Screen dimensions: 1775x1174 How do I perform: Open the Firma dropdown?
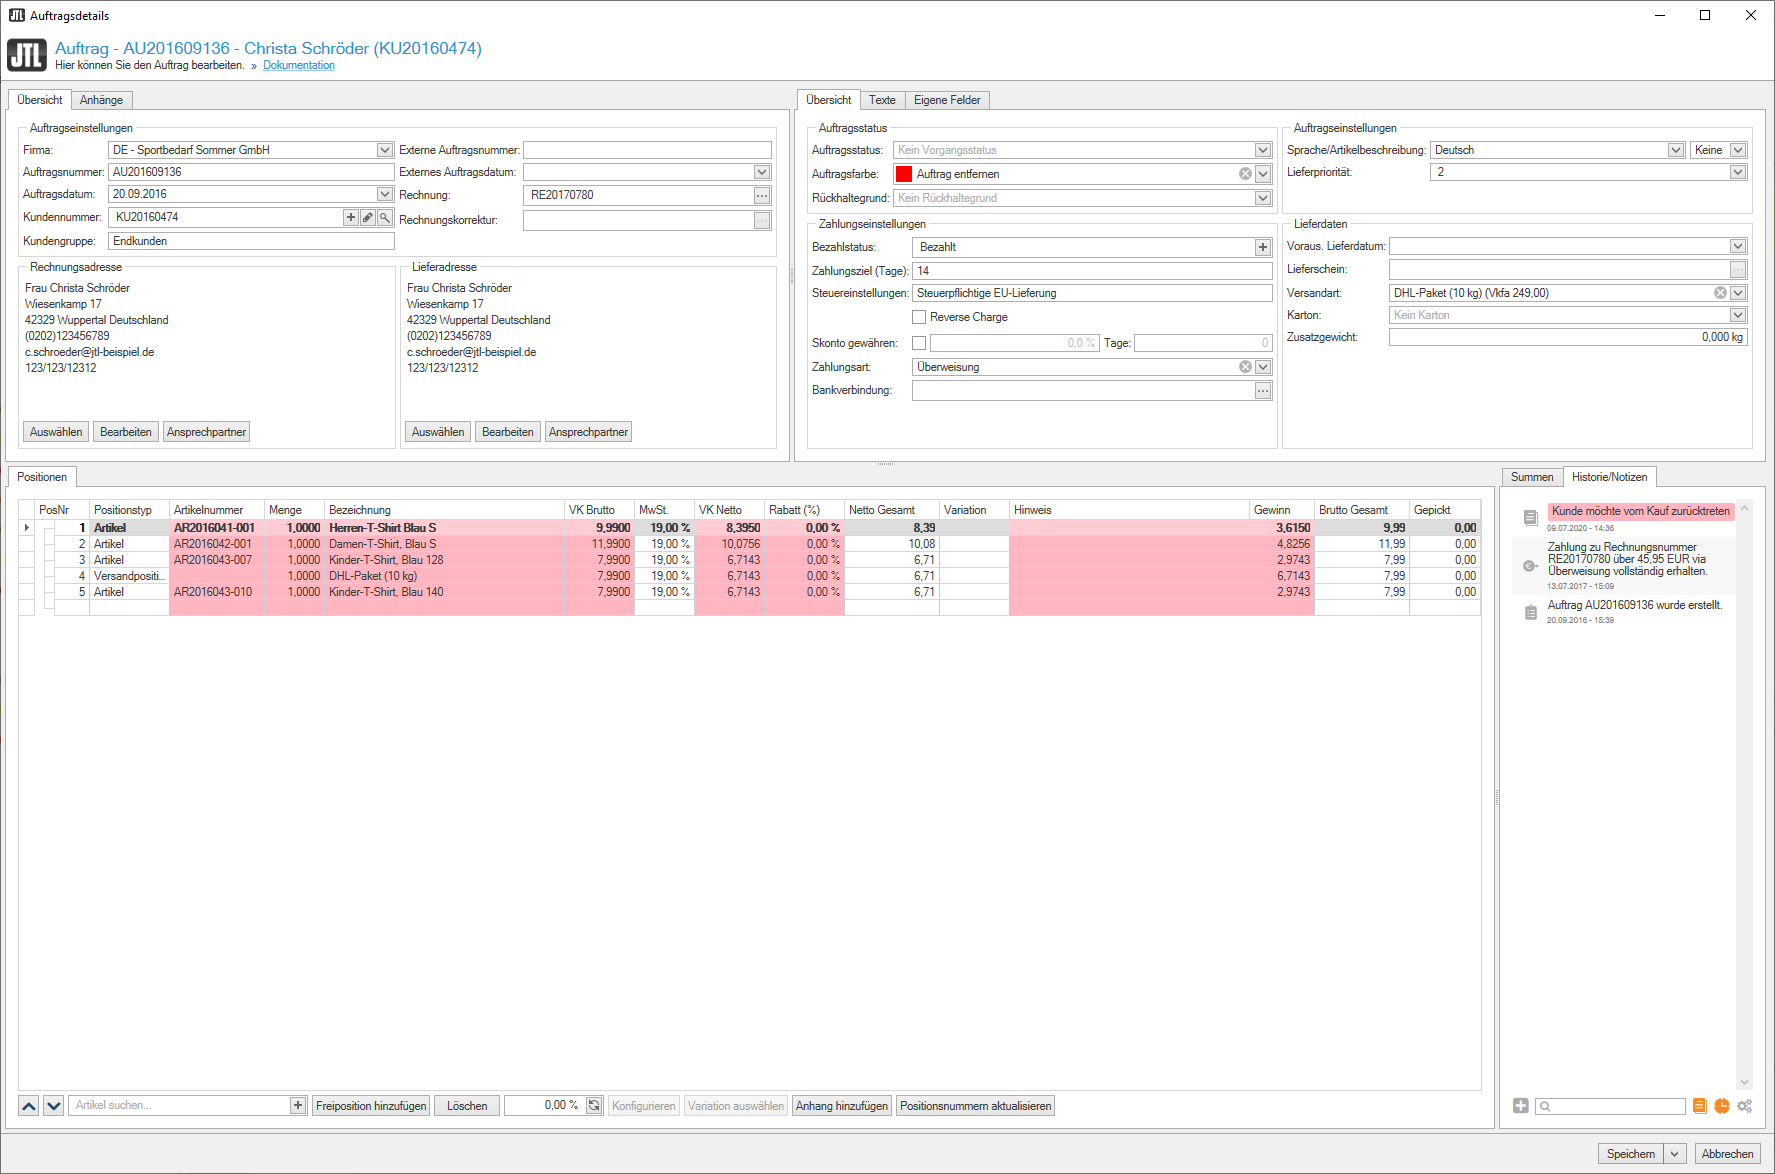(x=385, y=150)
